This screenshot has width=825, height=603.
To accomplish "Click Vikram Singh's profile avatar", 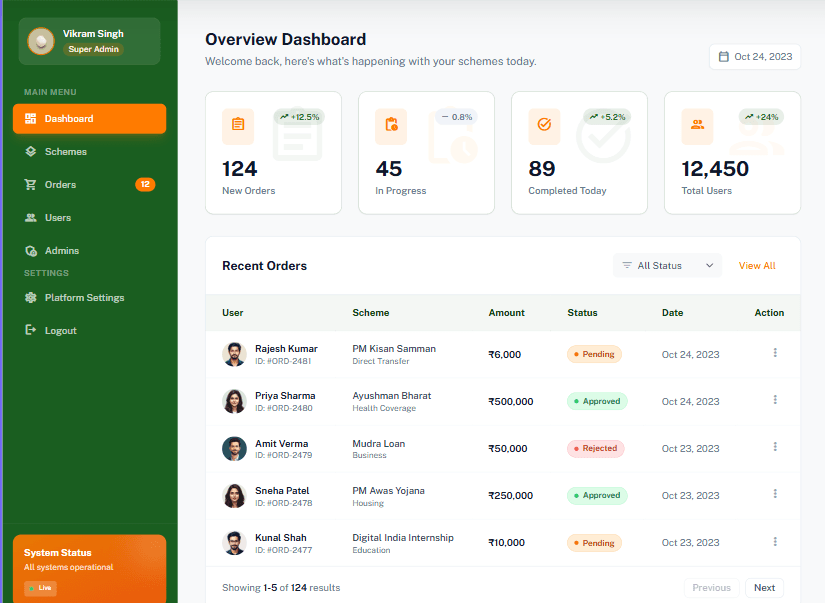I will point(41,41).
